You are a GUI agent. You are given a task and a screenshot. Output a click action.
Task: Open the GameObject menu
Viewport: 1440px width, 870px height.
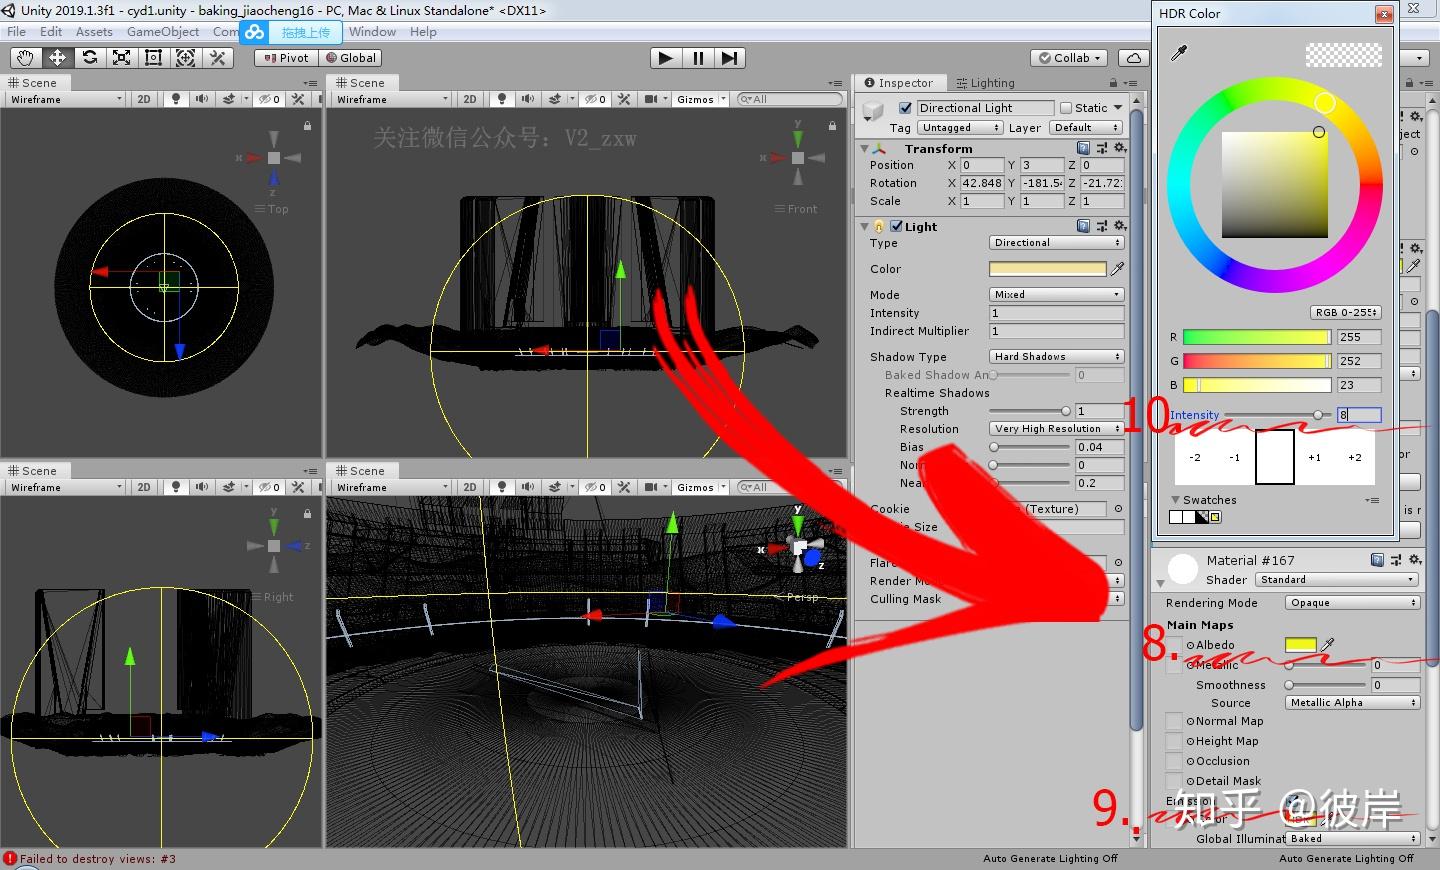point(163,32)
